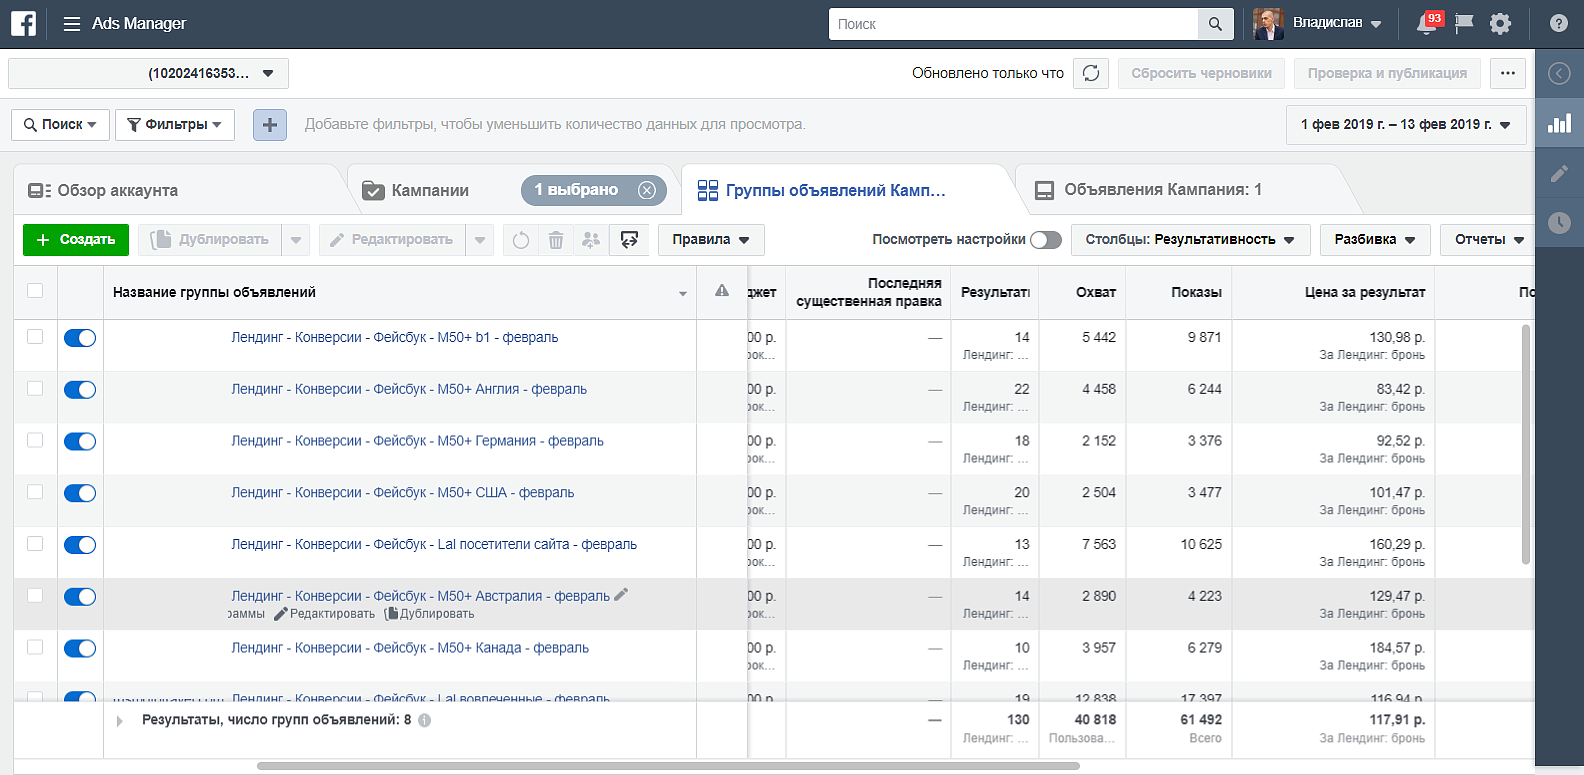This screenshot has height=775, width=1584.
Task: Click in the top Поиск search field
Action: click(x=1013, y=24)
